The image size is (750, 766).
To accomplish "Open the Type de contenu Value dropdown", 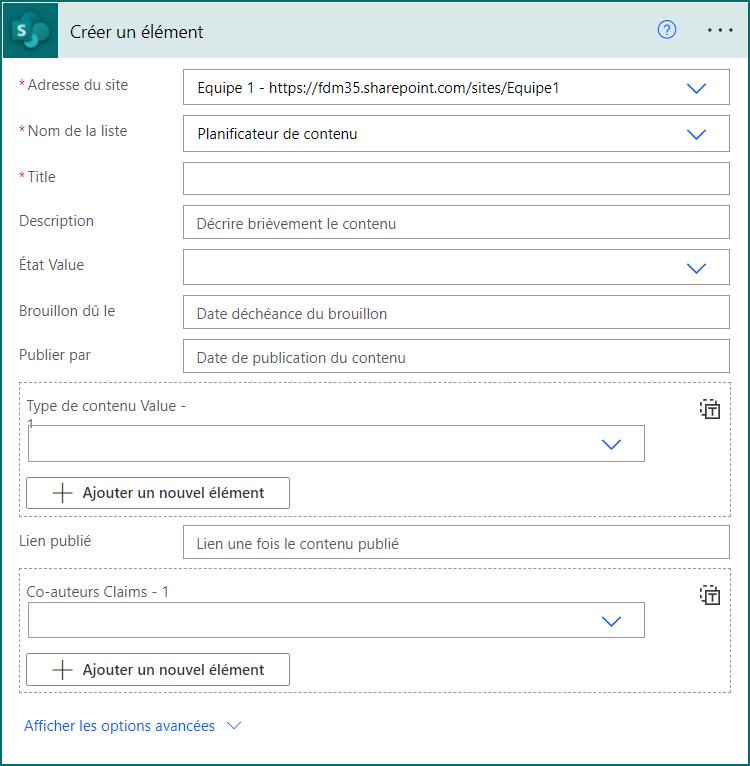I will pos(612,444).
